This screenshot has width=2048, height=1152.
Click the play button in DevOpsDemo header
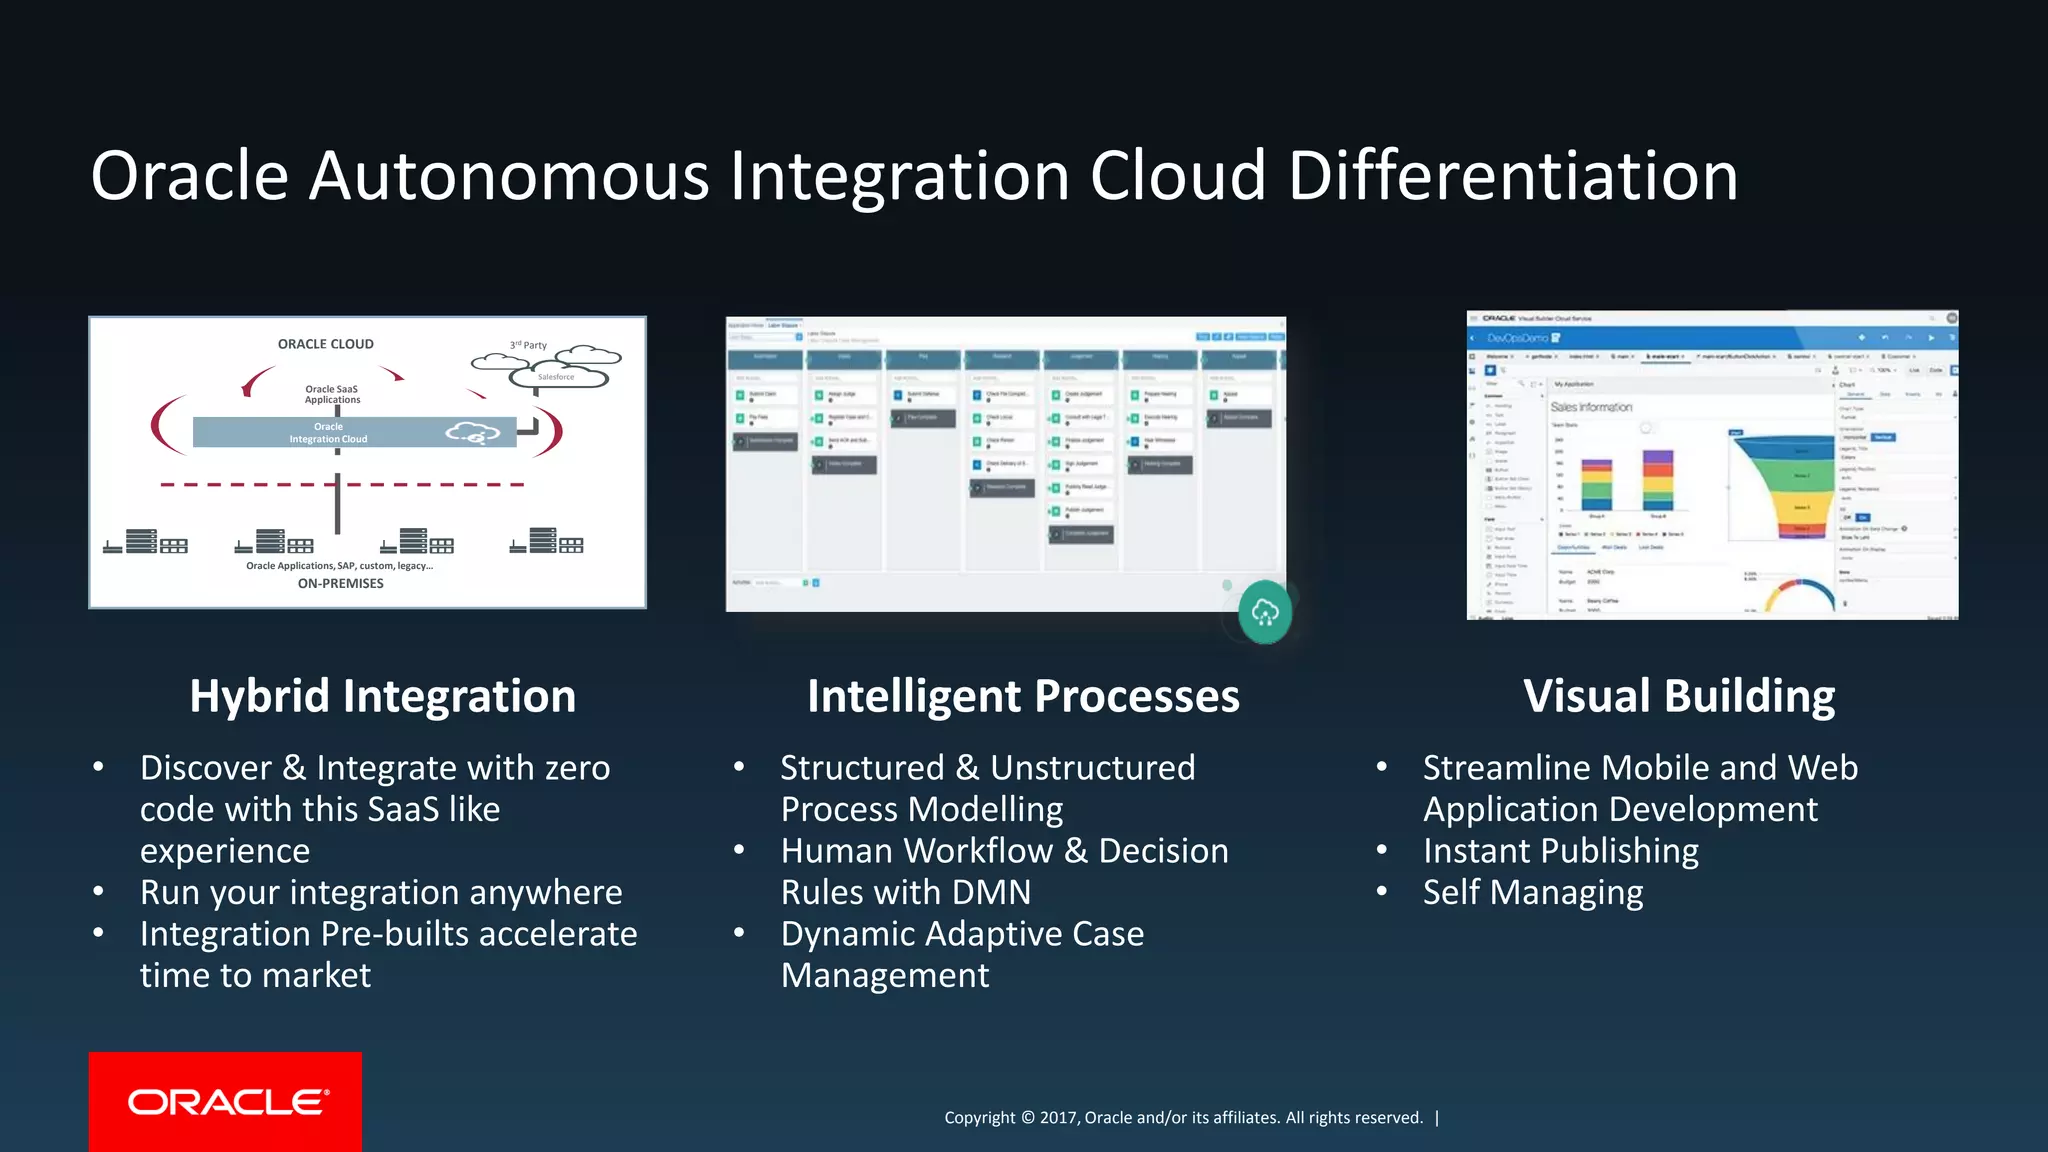point(1931,338)
